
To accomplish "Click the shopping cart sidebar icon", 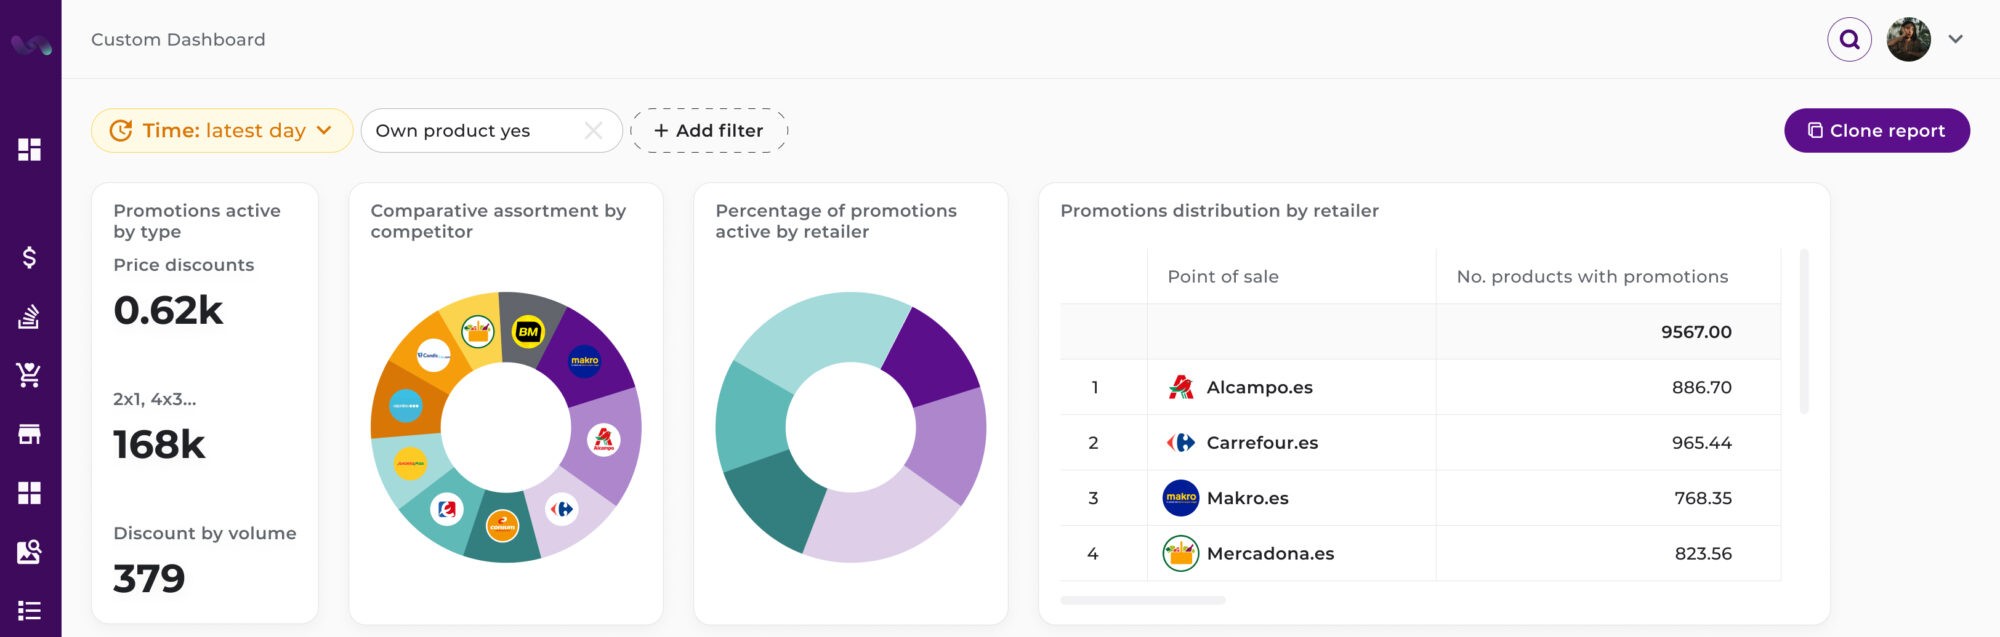I will click(30, 375).
